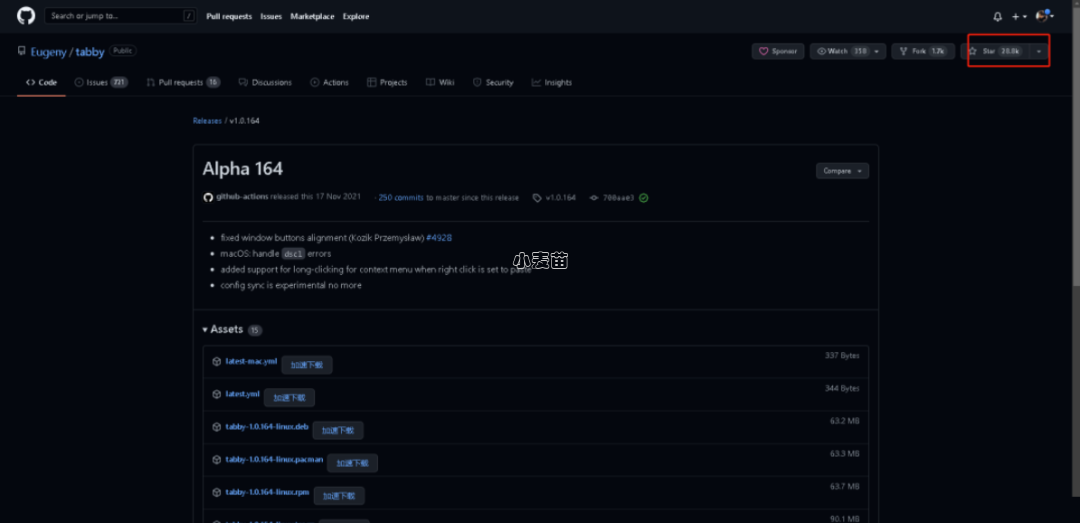Image resolution: width=1080 pixels, height=523 pixels.
Task: Open the Compare dropdown
Action: pyautogui.click(x=842, y=171)
